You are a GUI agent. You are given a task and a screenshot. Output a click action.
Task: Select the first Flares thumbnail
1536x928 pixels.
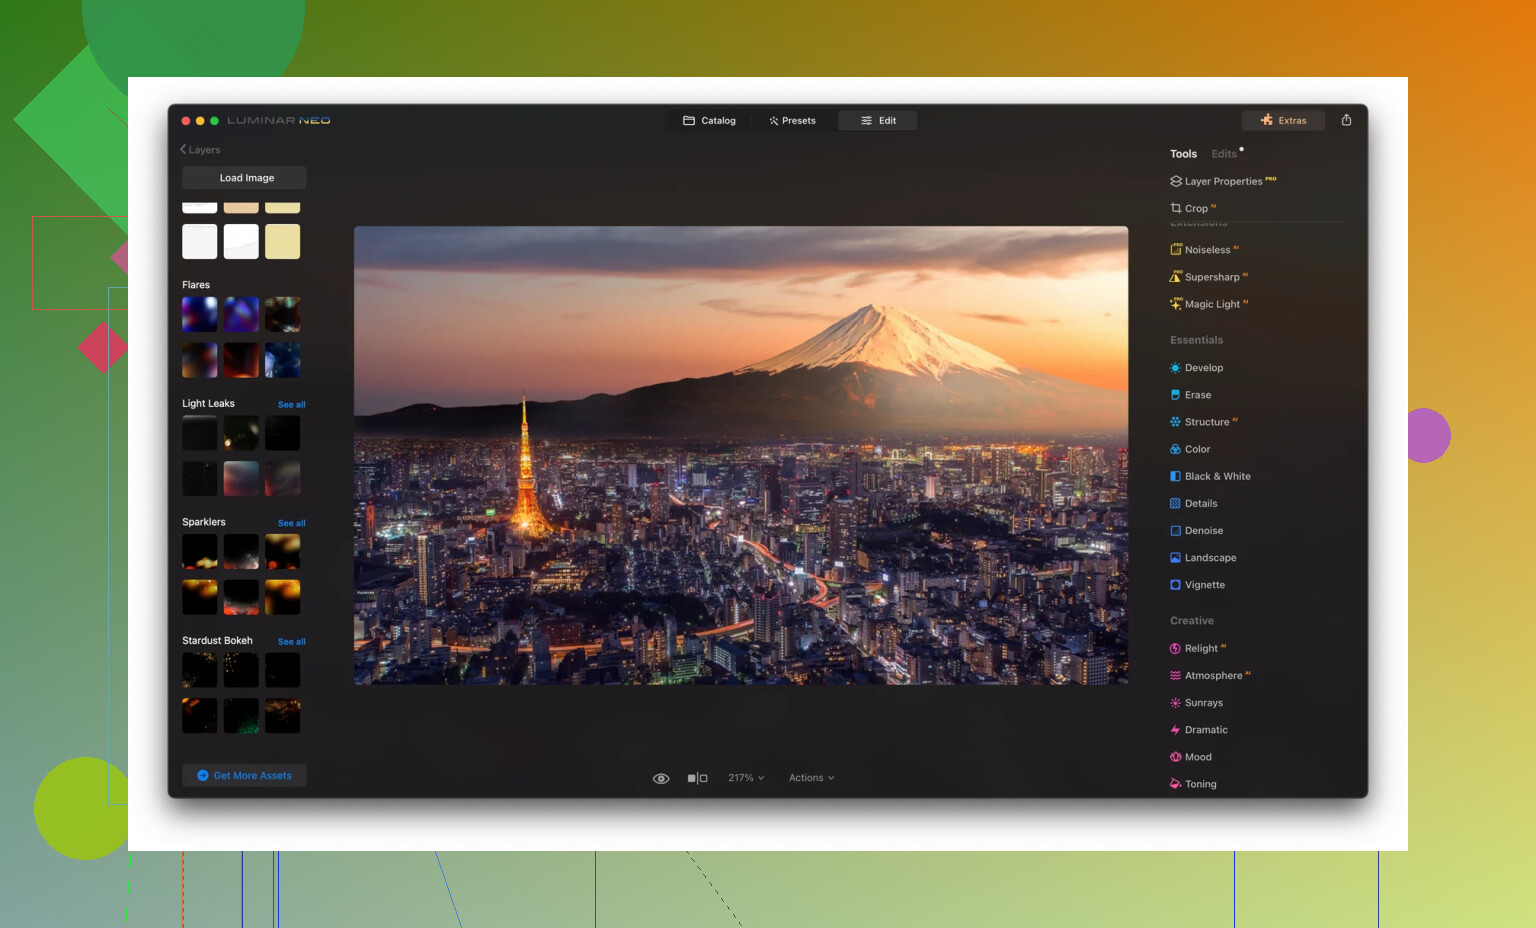tap(199, 315)
